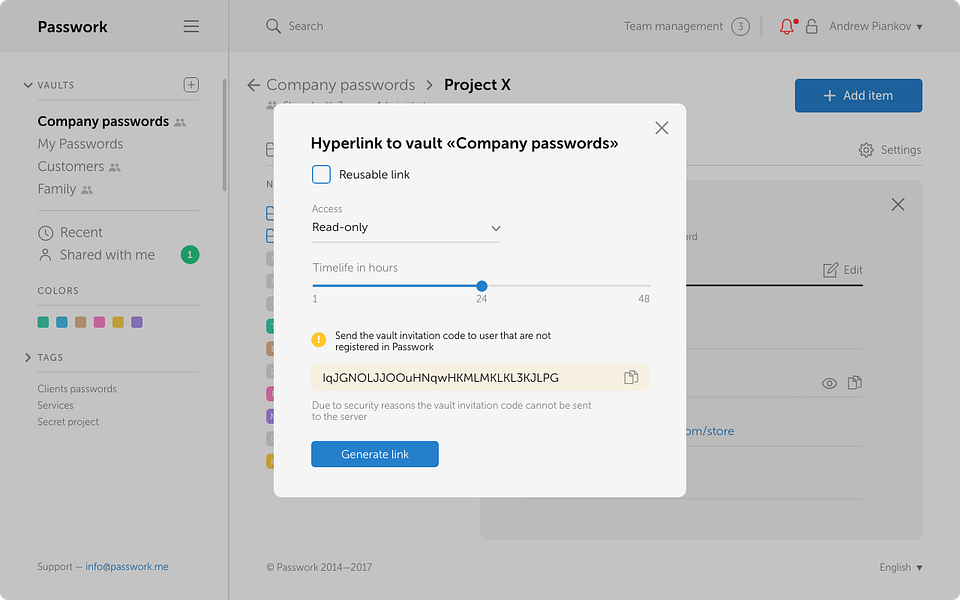Screen dimensions: 960x600
Task: Click the Timelife slider handle
Action: pos(482,286)
